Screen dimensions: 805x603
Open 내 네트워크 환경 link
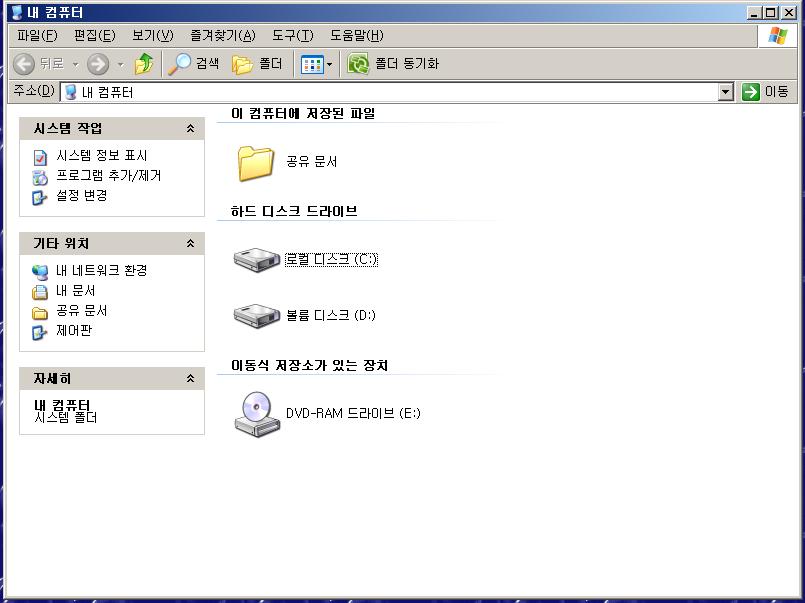coord(102,270)
